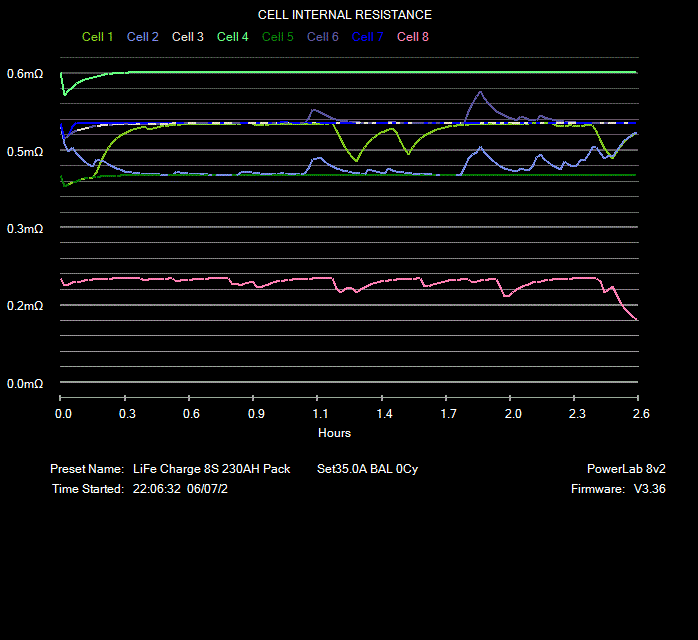698x640 pixels.
Task: Click the 0.2mΩ y-axis label
Action: pyautogui.click(x=25, y=306)
